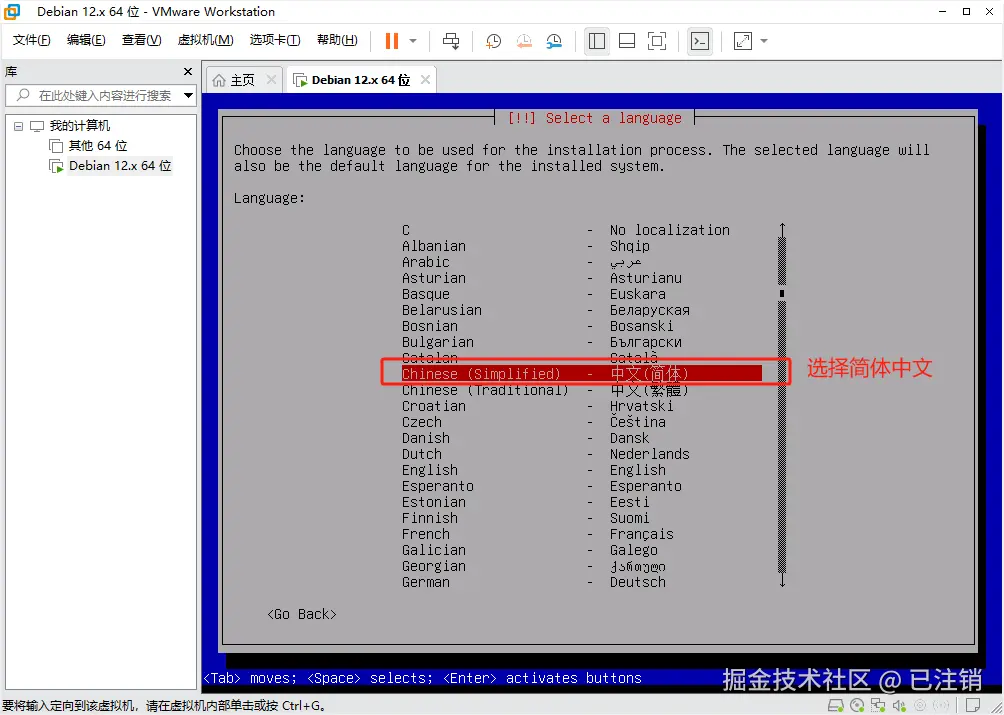Click the CD/DVD drive status icon

coord(857,705)
